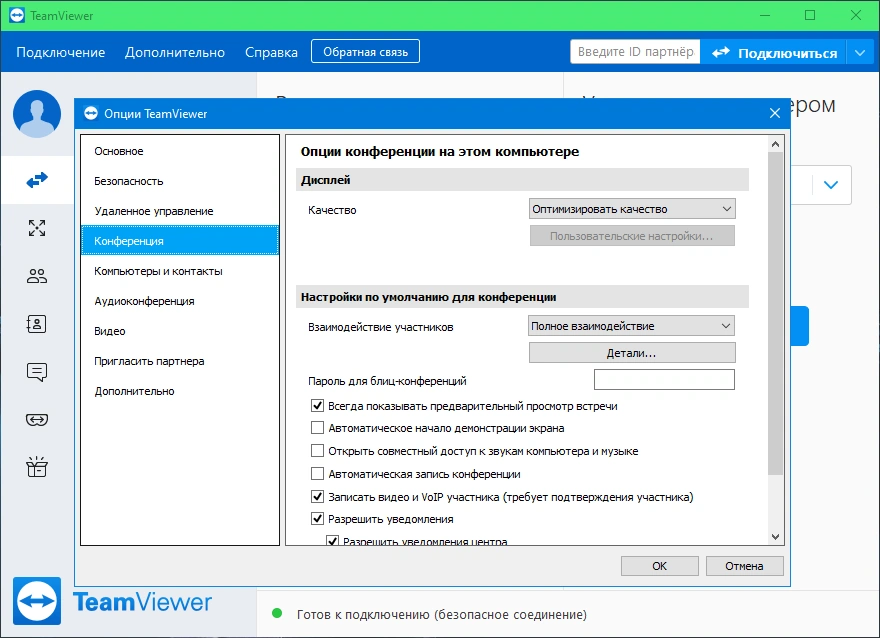
Task: Click the TeamViewer app icon in title bar
Action: (x=17, y=15)
